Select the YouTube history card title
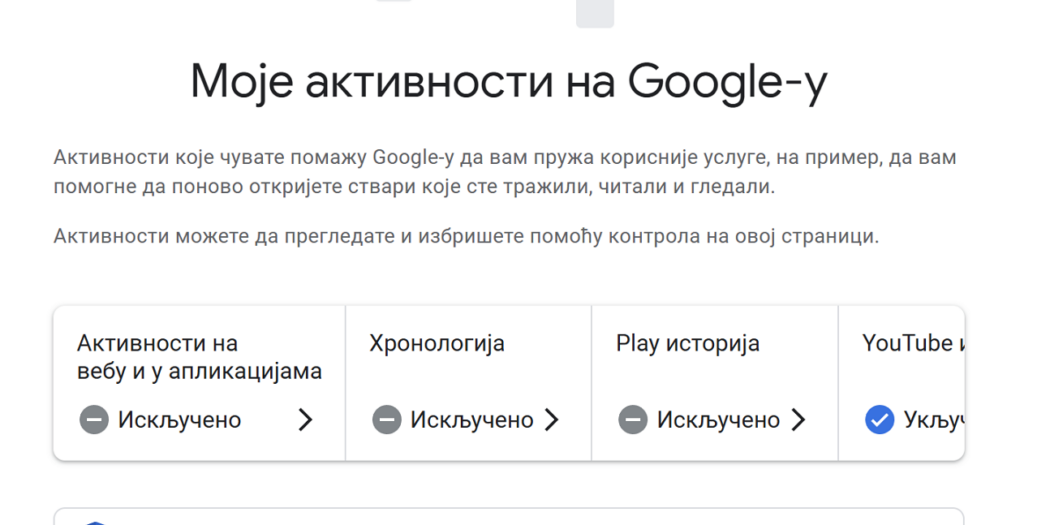The width and height of the screenshot is (1050, 525). (912, 344)
